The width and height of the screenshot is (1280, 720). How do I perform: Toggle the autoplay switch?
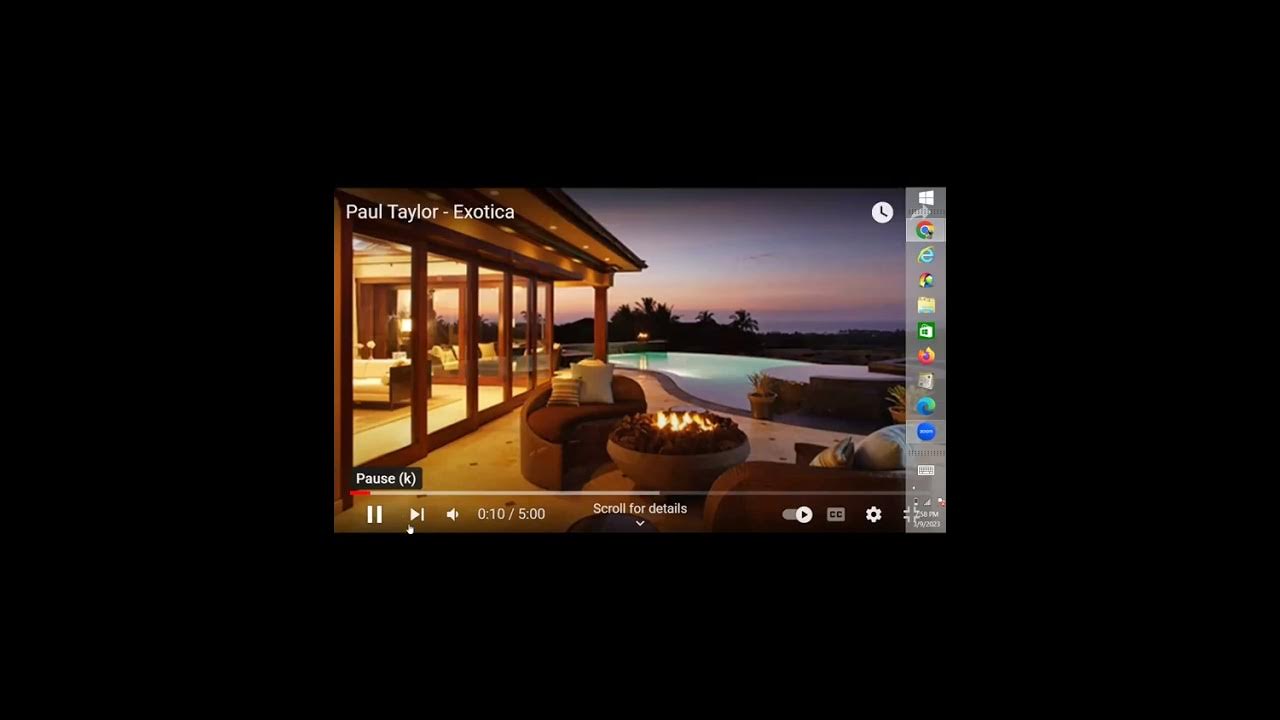tap(797, 514)
